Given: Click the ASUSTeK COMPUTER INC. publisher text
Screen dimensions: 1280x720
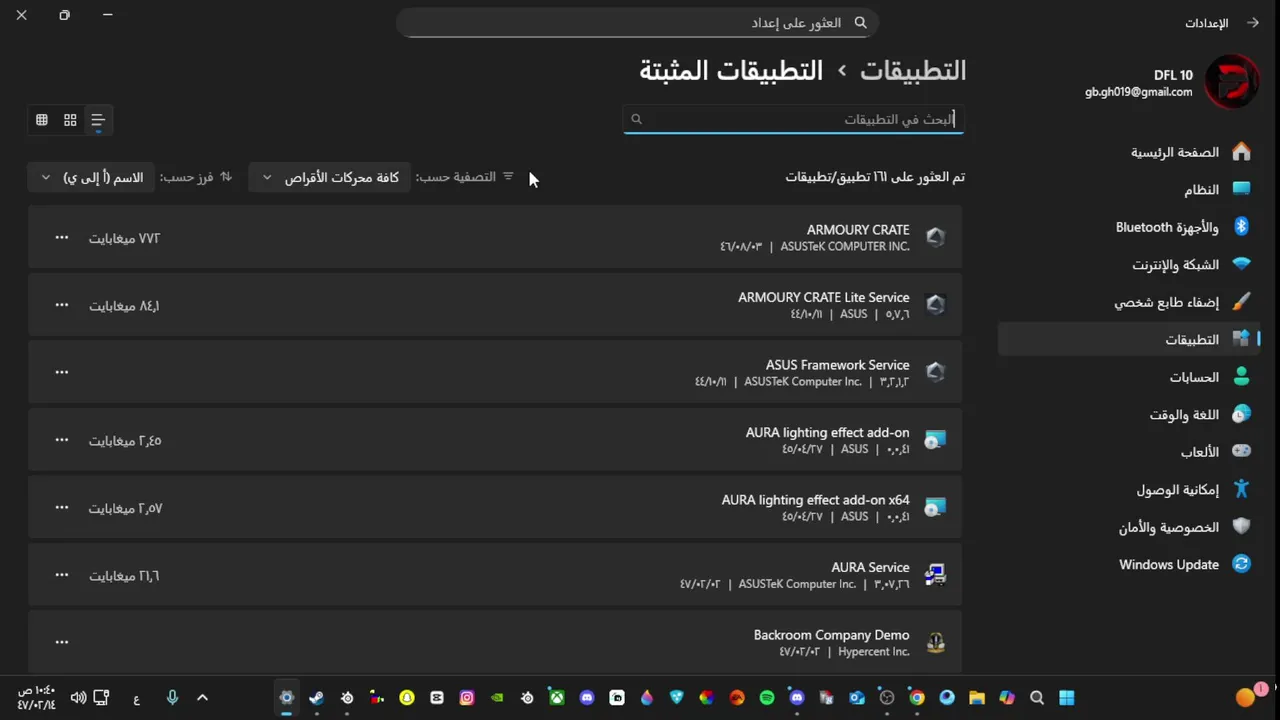Looking at the screenshot, I should point(845,247).
